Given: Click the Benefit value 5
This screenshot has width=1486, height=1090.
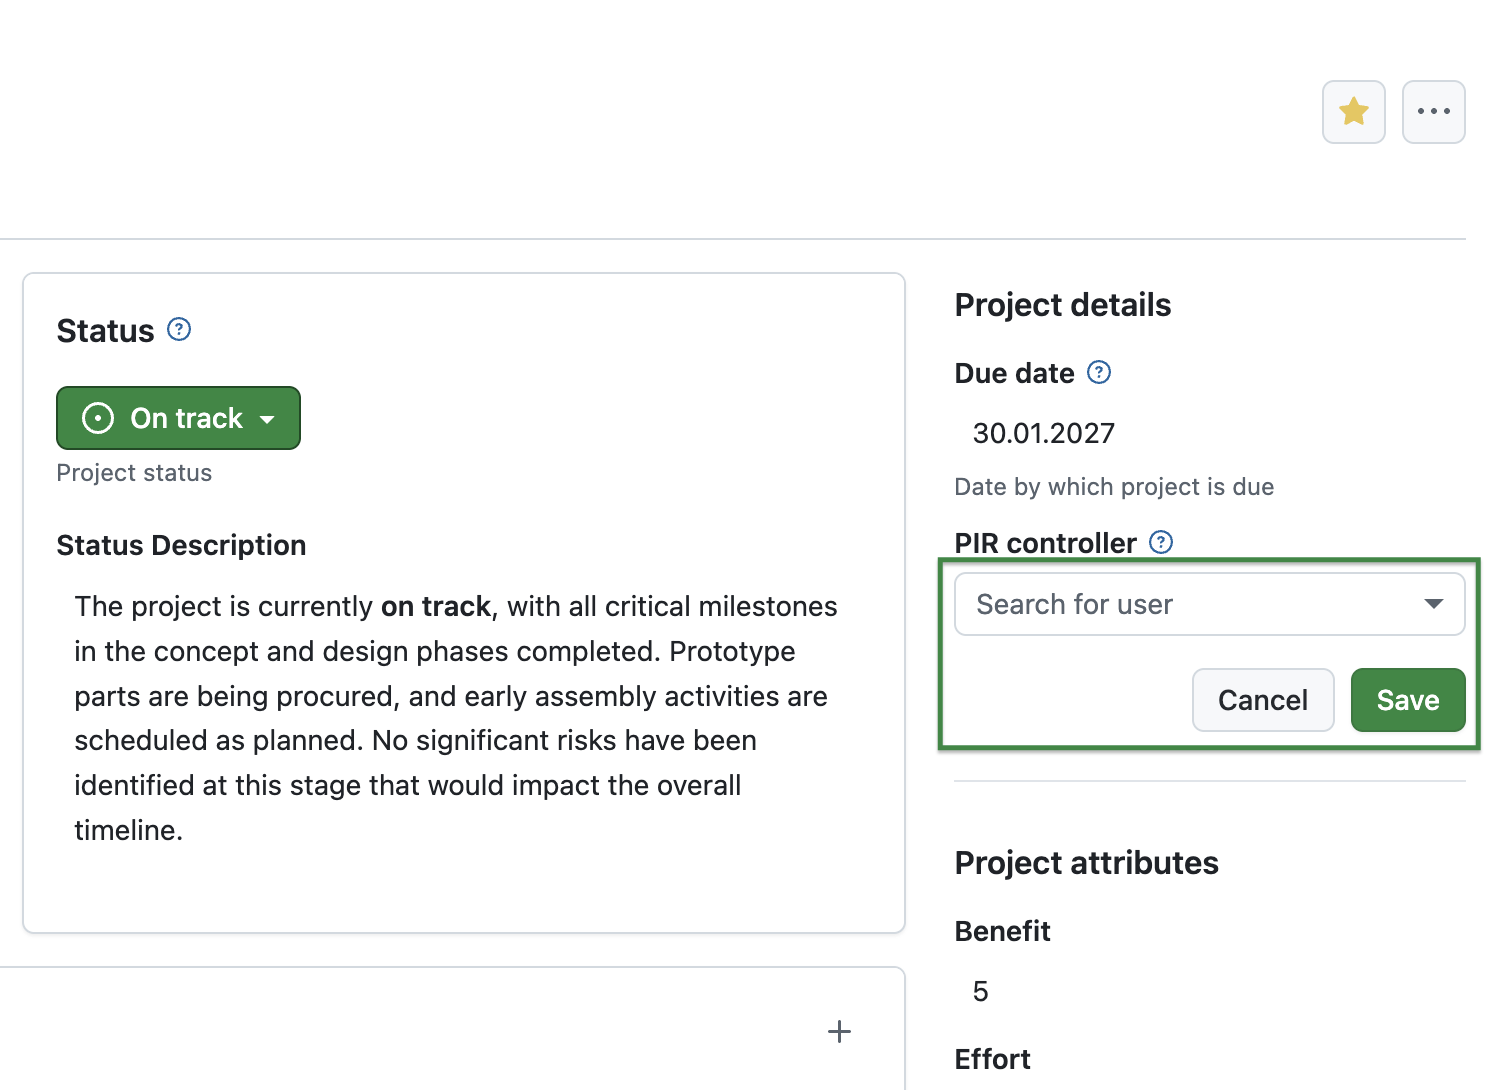Looking at the screenshot, I should point(978,991).
